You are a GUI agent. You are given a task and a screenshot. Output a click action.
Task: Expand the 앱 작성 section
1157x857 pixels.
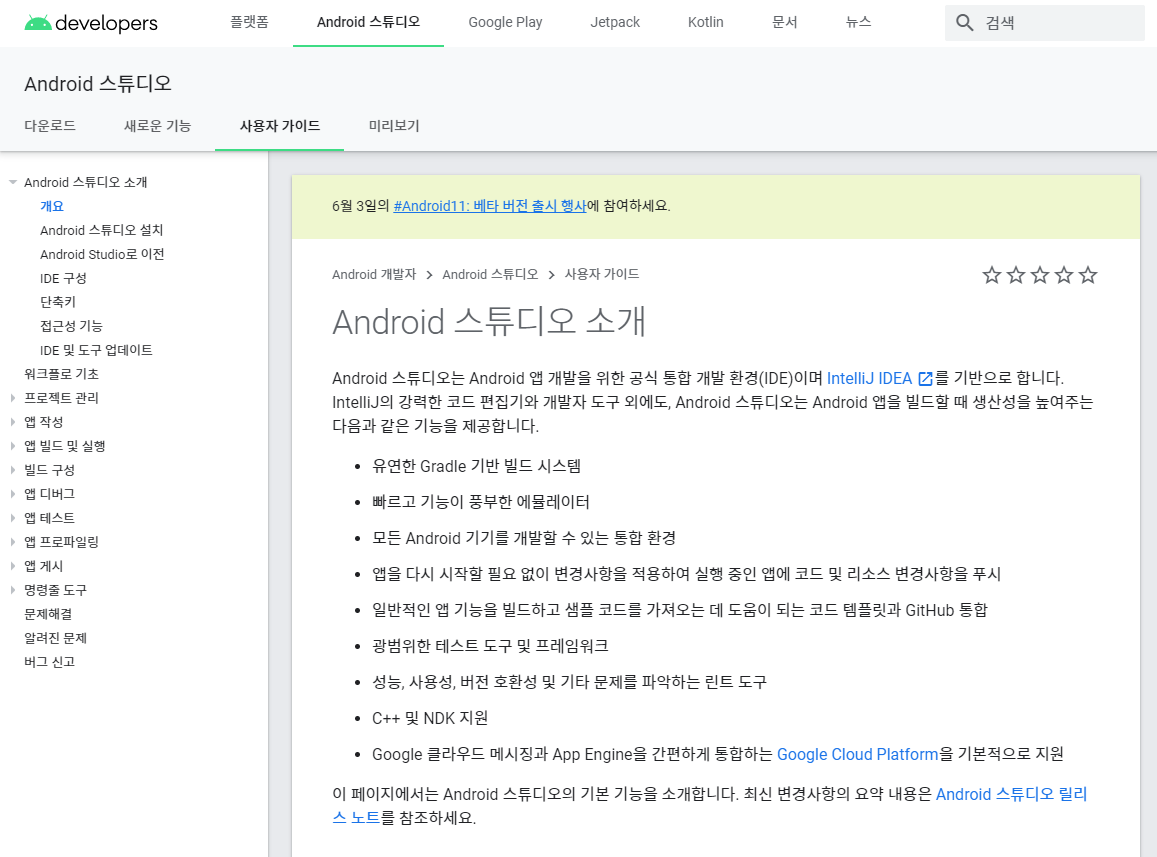13,422
